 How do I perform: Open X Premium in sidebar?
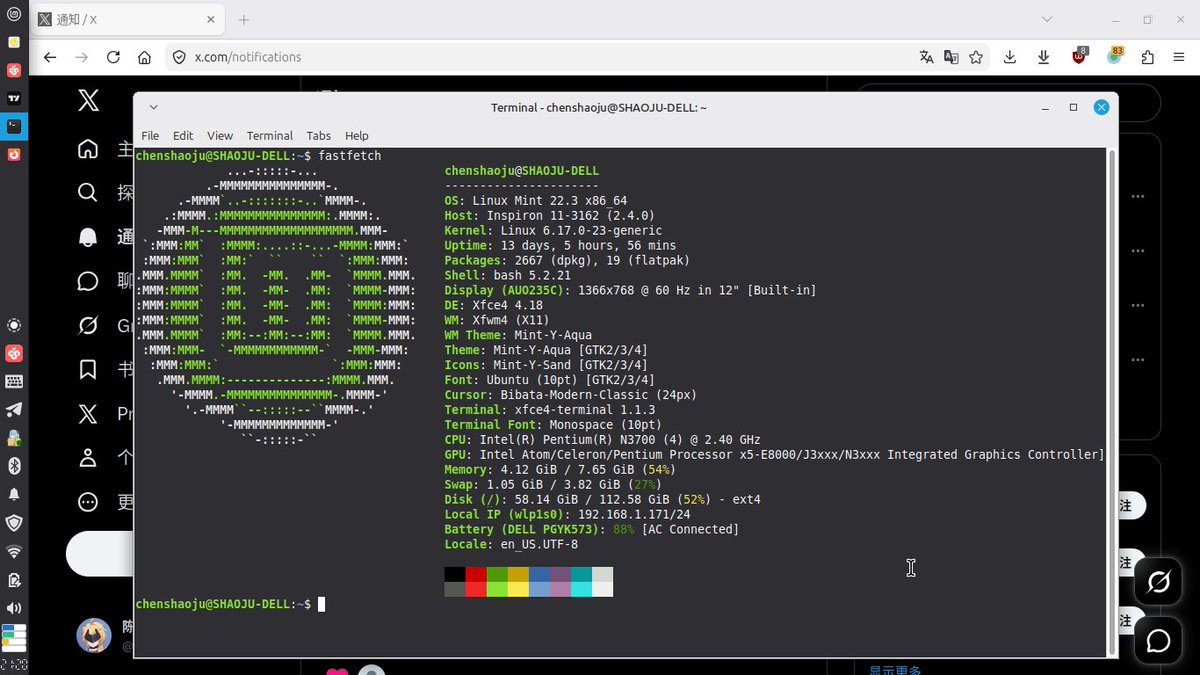coord(88,413)
